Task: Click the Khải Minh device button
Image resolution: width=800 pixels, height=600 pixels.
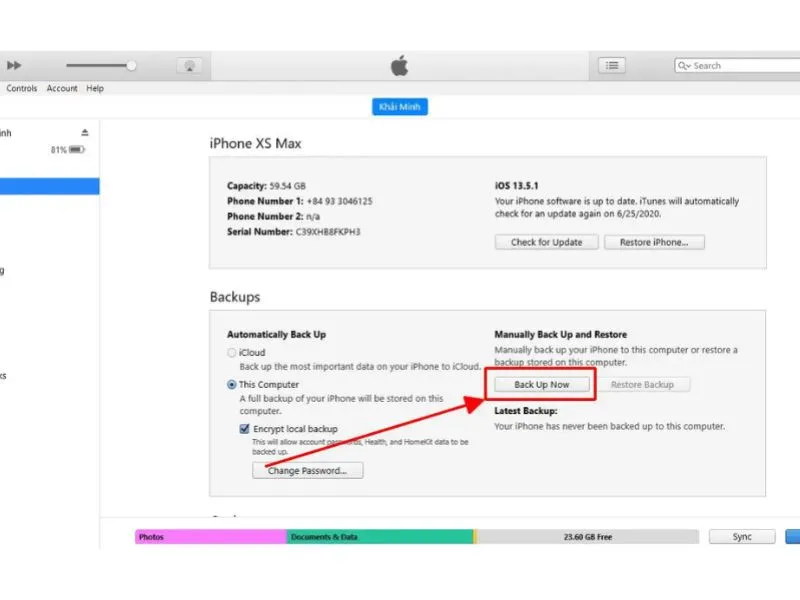Action: 399,107
